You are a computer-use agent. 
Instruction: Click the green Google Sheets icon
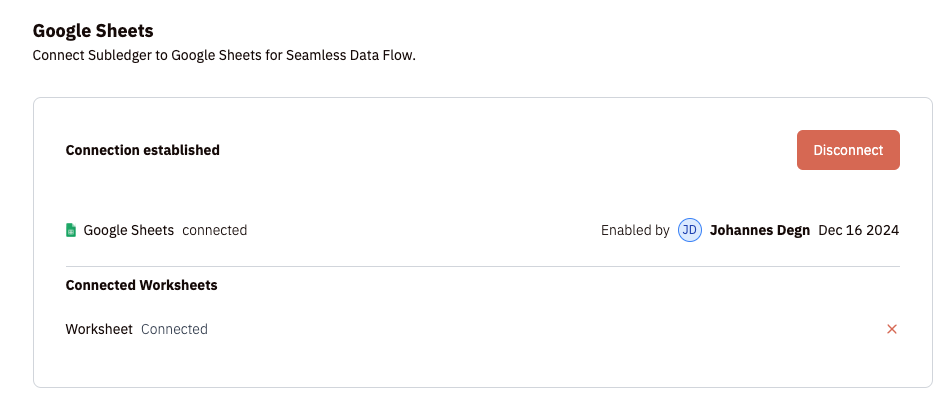click(x=71, y=230)
